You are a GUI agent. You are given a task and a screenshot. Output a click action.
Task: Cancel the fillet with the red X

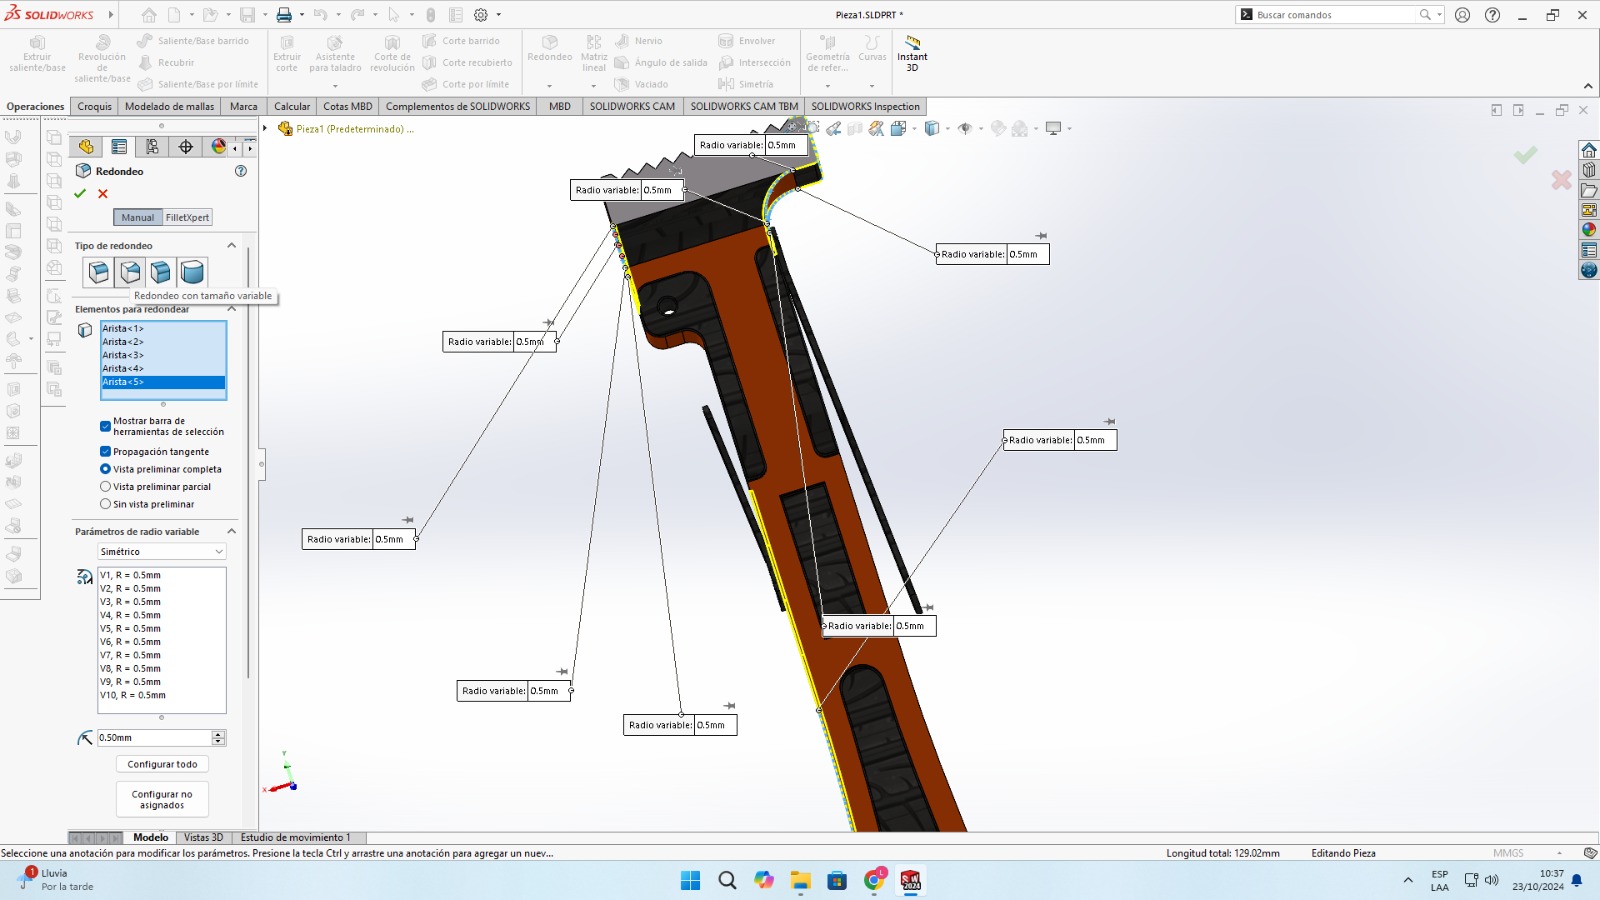tap(103, 194)
